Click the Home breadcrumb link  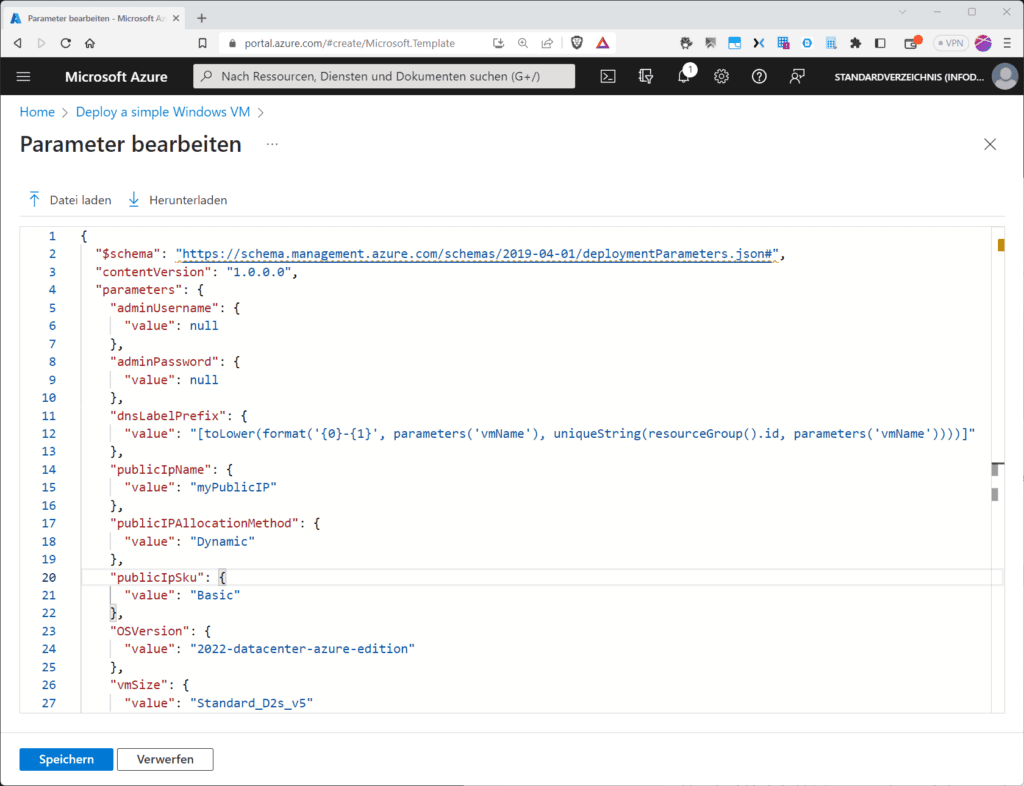click(37, 112)
